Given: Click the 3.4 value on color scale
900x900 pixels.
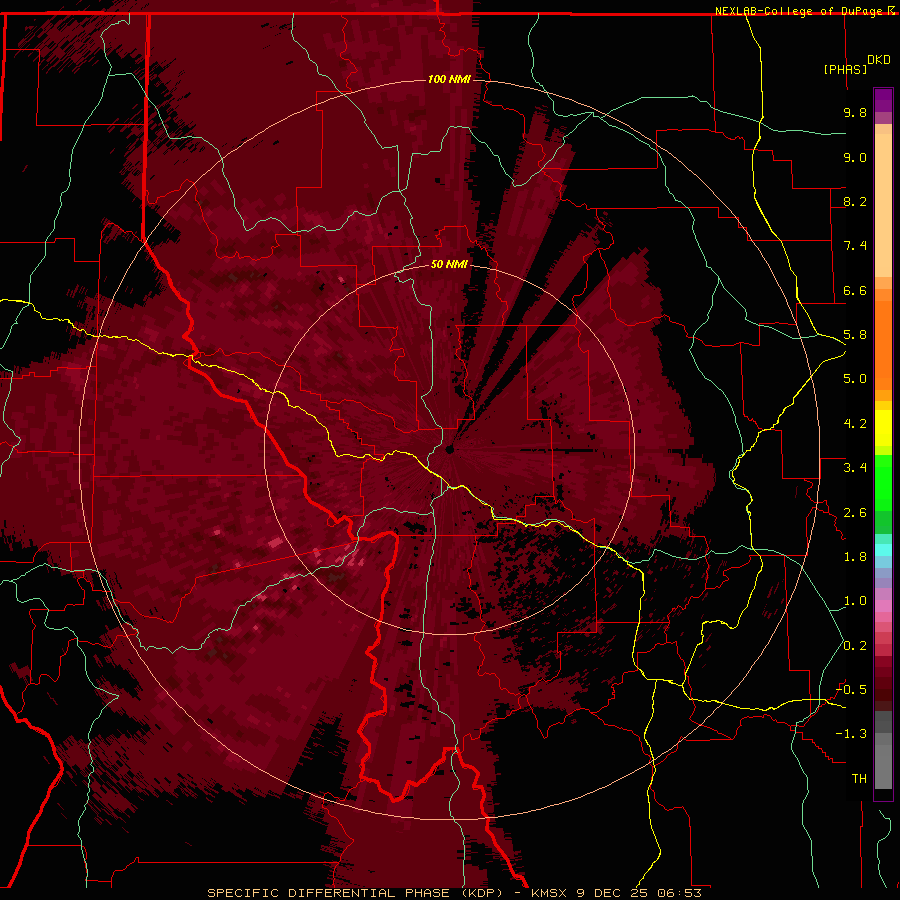Looking at the screenshot, I should pyautogui.click(x=855, y=468).
